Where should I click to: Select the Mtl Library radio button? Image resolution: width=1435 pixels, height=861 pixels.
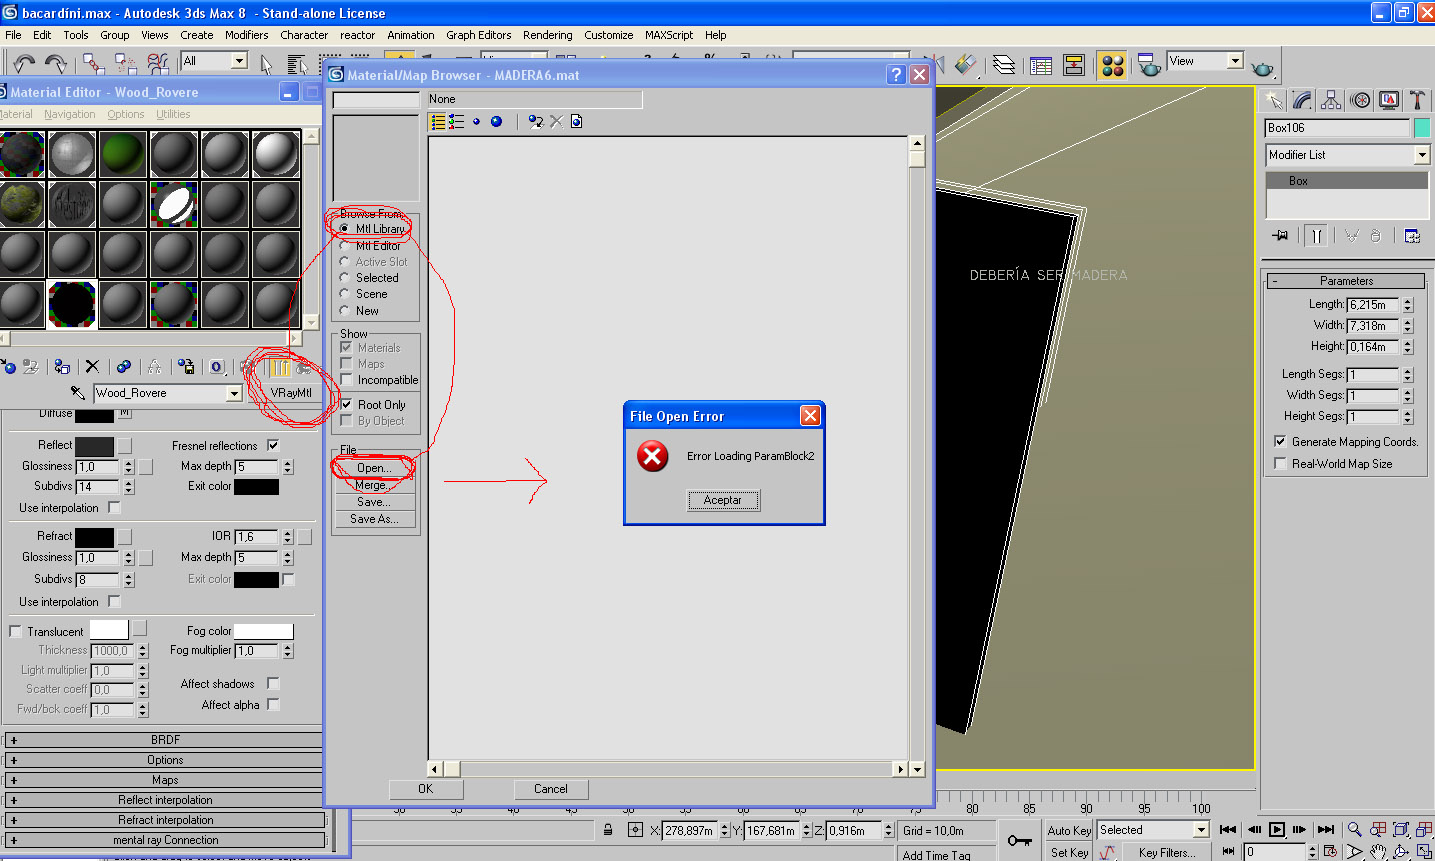[x=344, y=229]
